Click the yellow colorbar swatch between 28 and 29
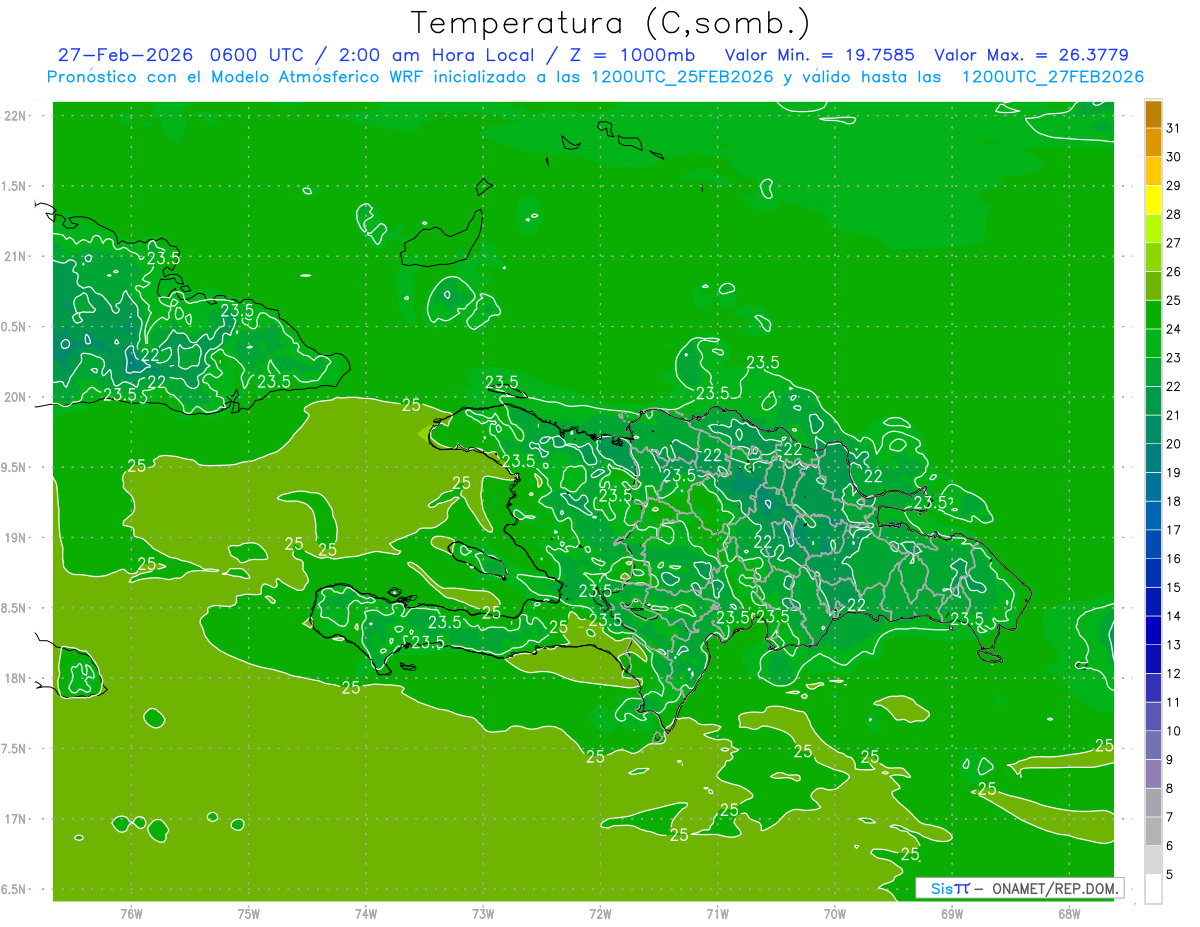The height and width of the screenshot is (927, 1200). [x=1153, y=199]
